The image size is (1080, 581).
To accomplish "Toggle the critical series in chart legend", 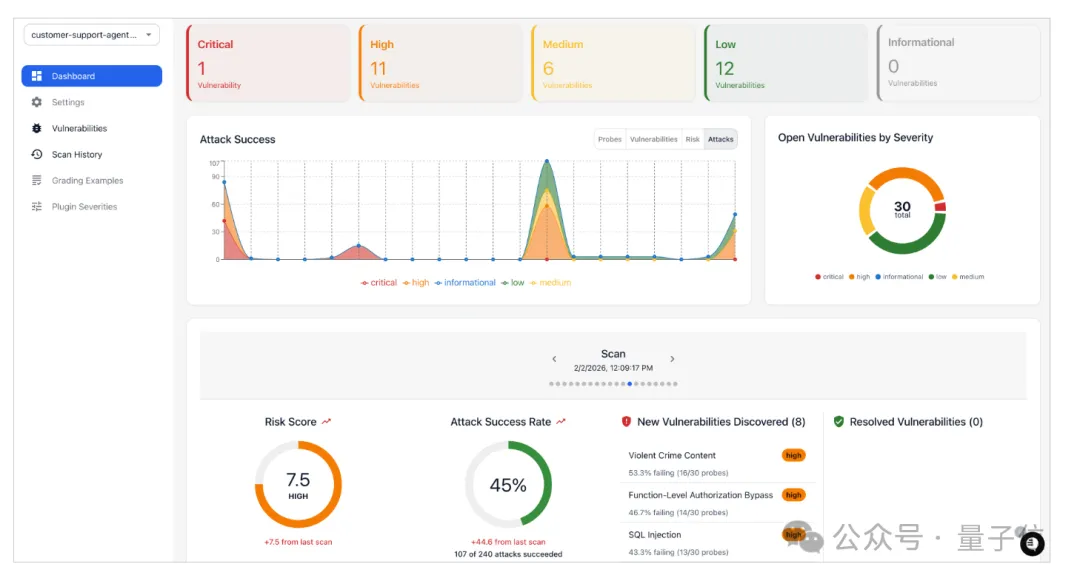I will click(x=379, y=283).
